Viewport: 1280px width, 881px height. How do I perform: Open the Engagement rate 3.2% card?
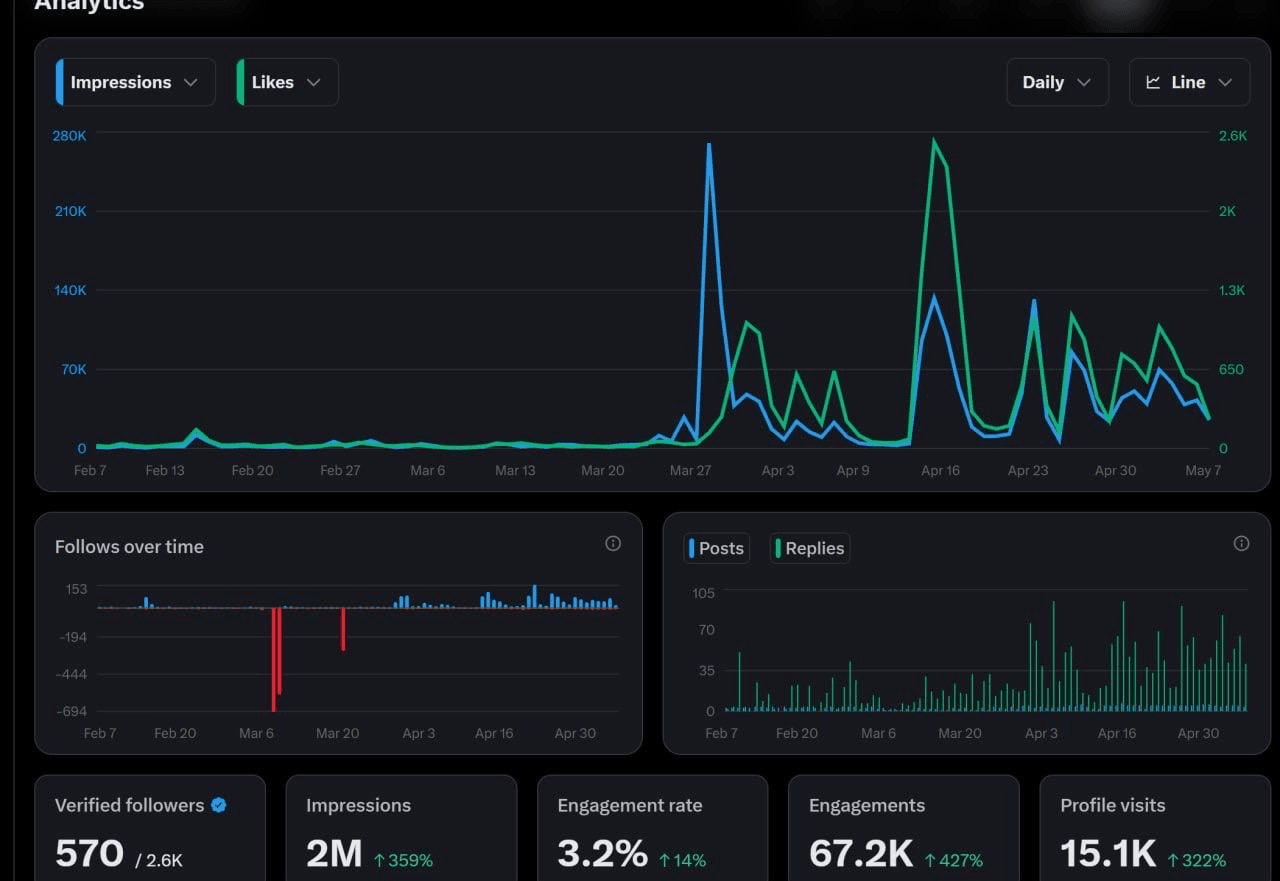pyautogui.click(x=652, y=828)
